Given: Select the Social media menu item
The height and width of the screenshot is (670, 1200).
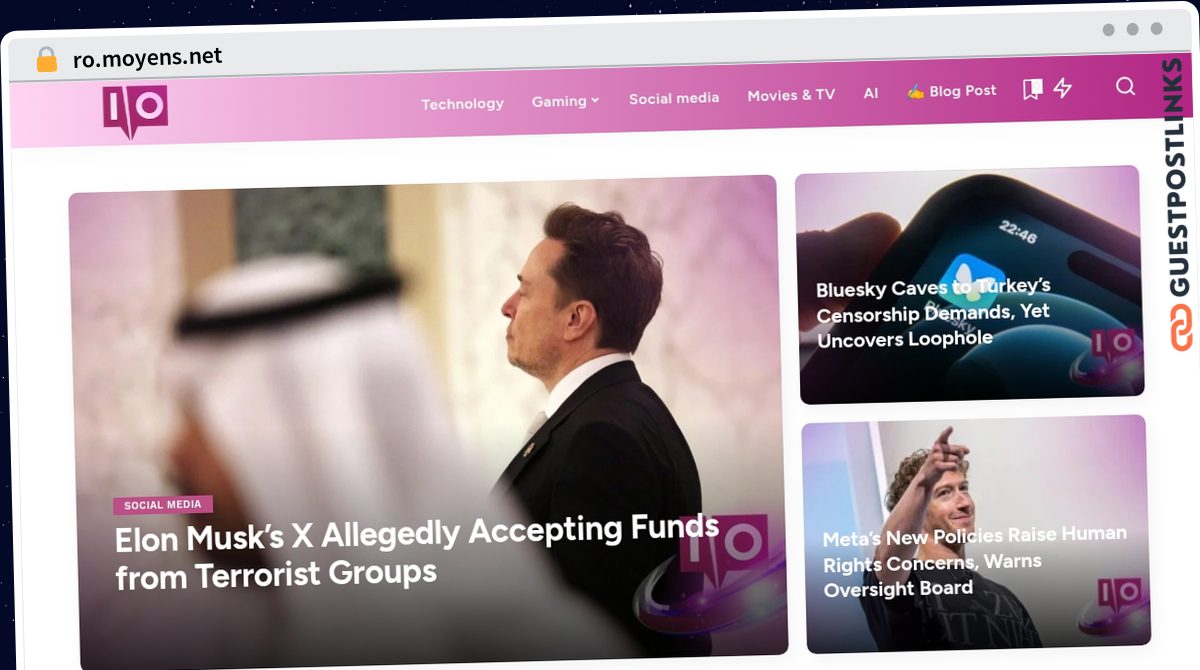Looking at the screenshot, I should pyautogui.click(x=674, y=98).
